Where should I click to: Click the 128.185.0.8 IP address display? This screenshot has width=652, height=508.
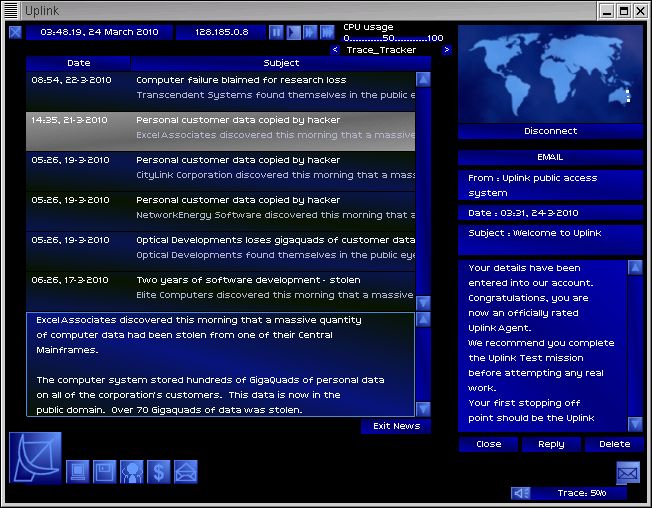pyautogui.click(x=221, y=32)
